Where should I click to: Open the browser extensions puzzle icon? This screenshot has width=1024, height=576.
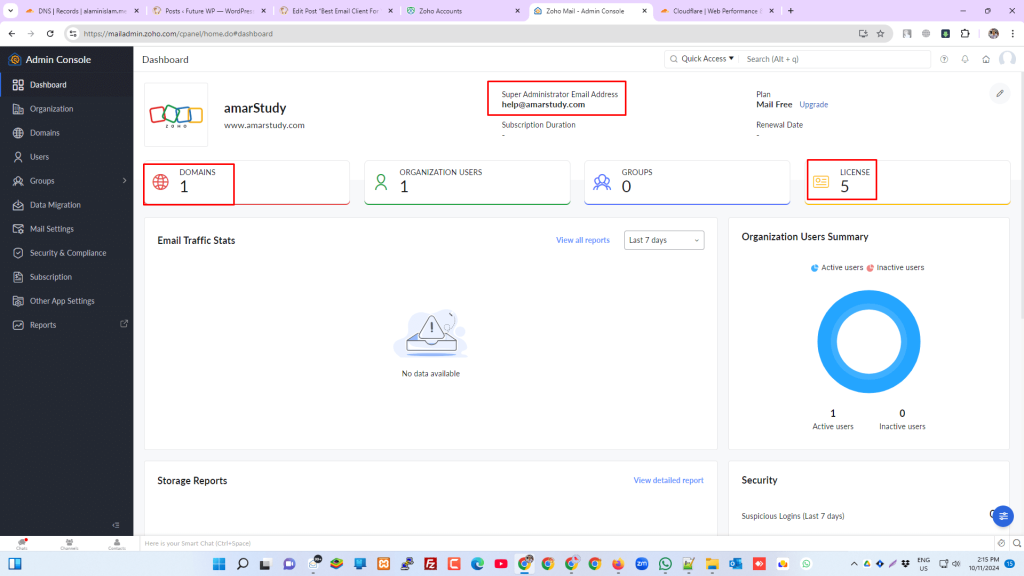pos(965,34)
